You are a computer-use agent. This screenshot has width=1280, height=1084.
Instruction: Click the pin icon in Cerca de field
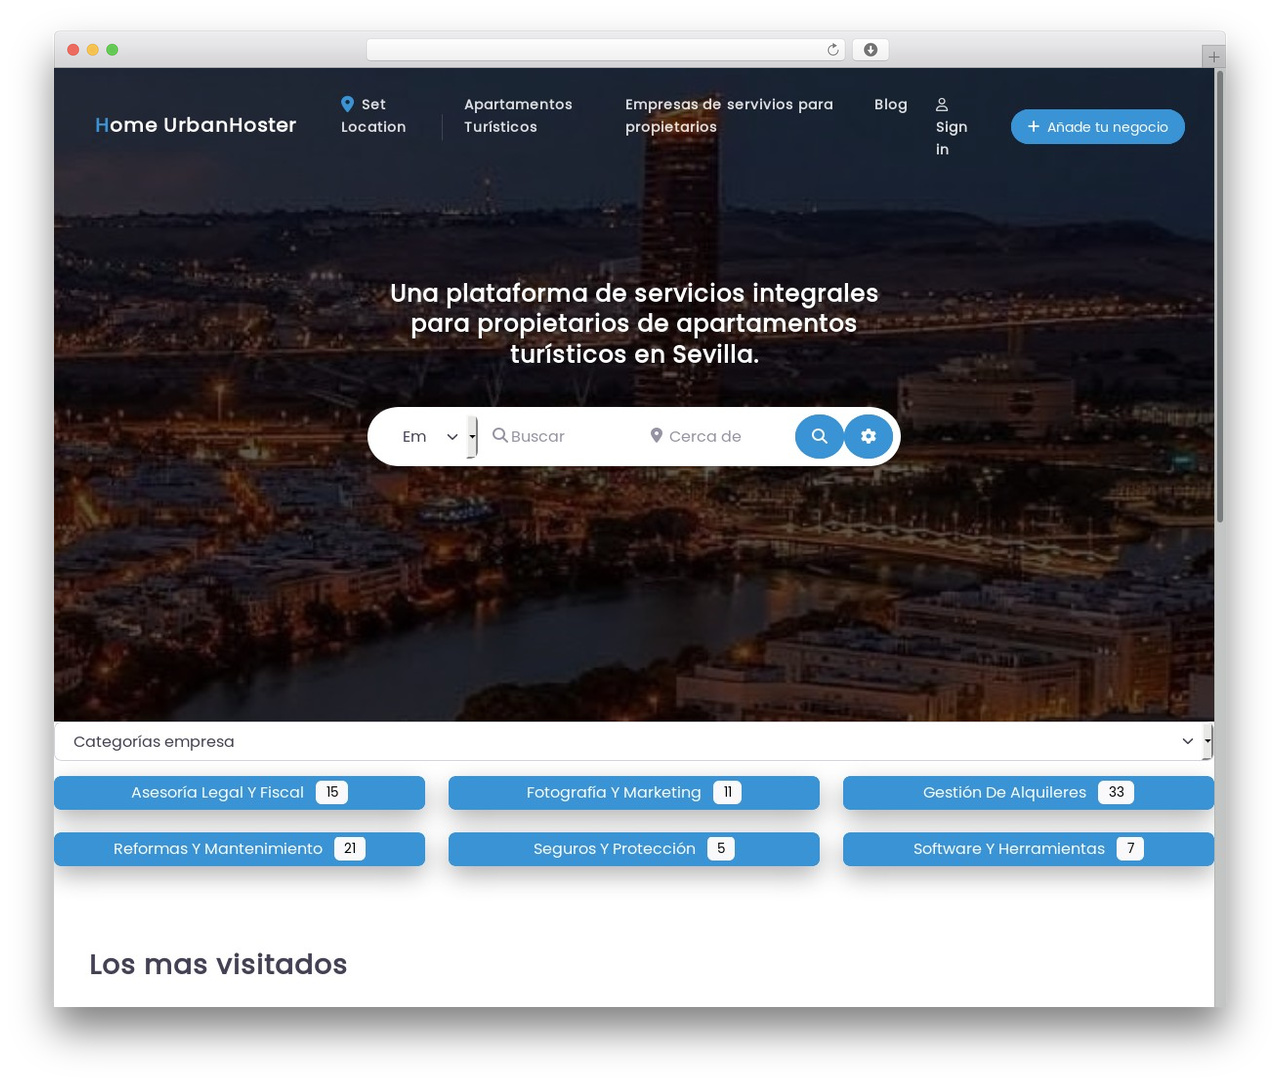pyautogui.click(x=656, y=435)
